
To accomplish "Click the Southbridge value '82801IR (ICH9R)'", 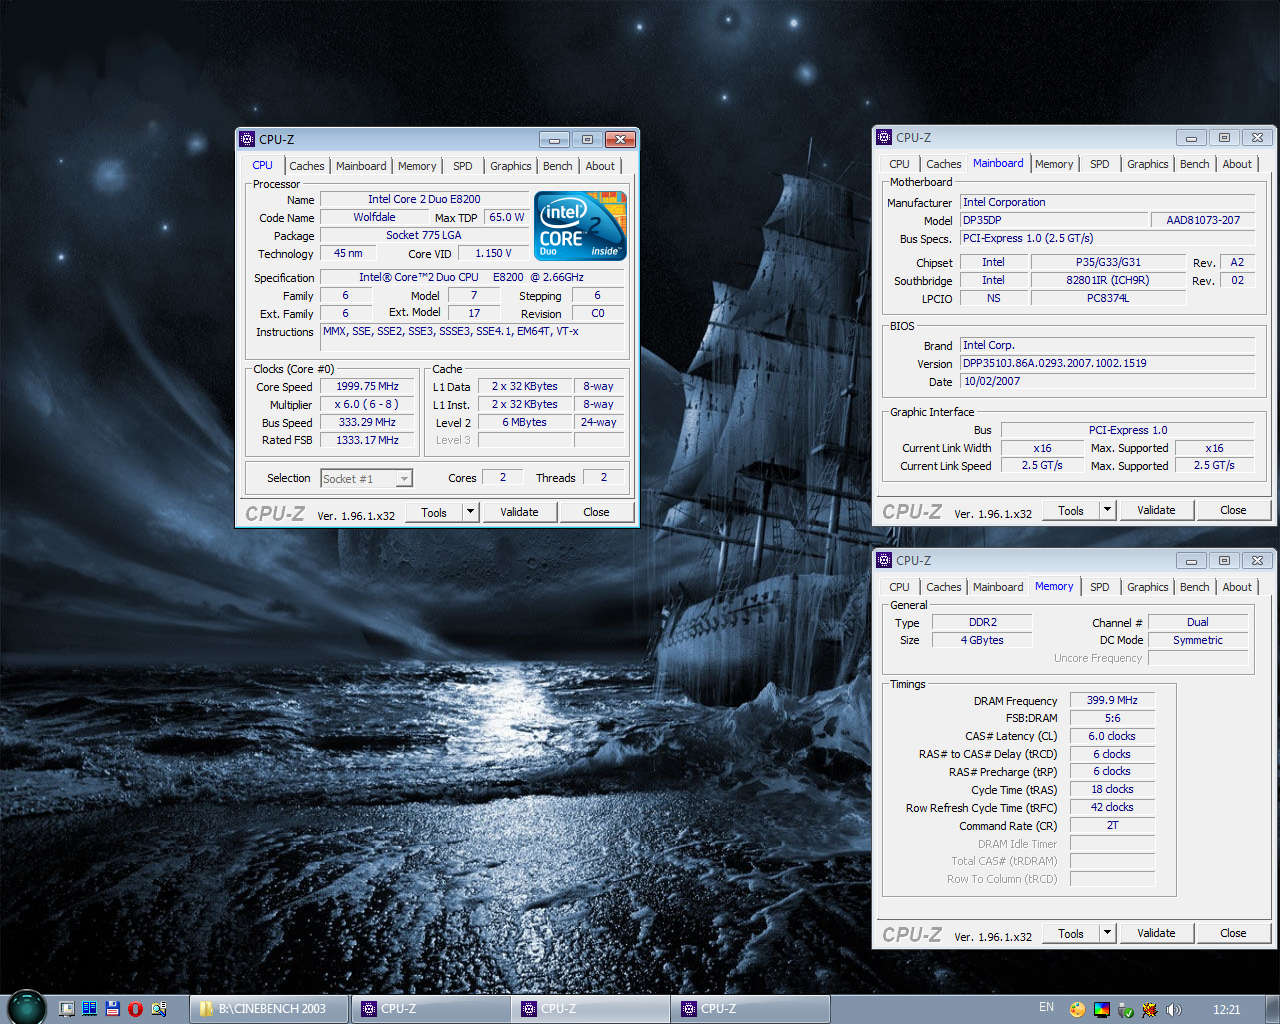I will 1108,281.
